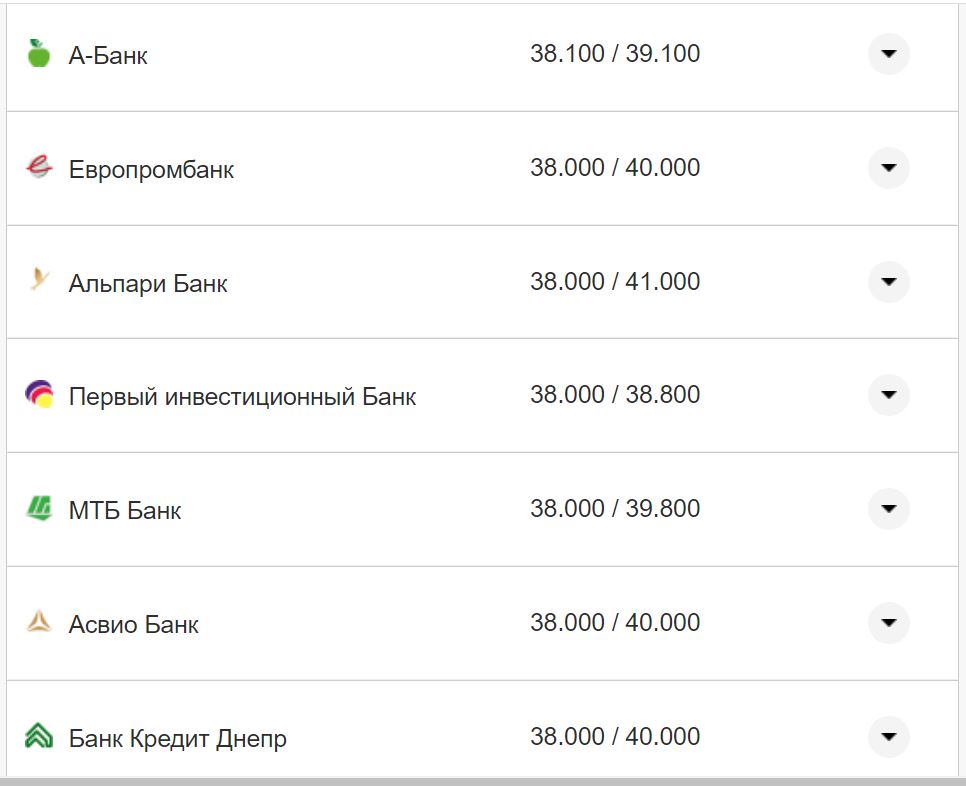
Task: Click the Альпари Банк logo icon
Action: tap(39, 281)
